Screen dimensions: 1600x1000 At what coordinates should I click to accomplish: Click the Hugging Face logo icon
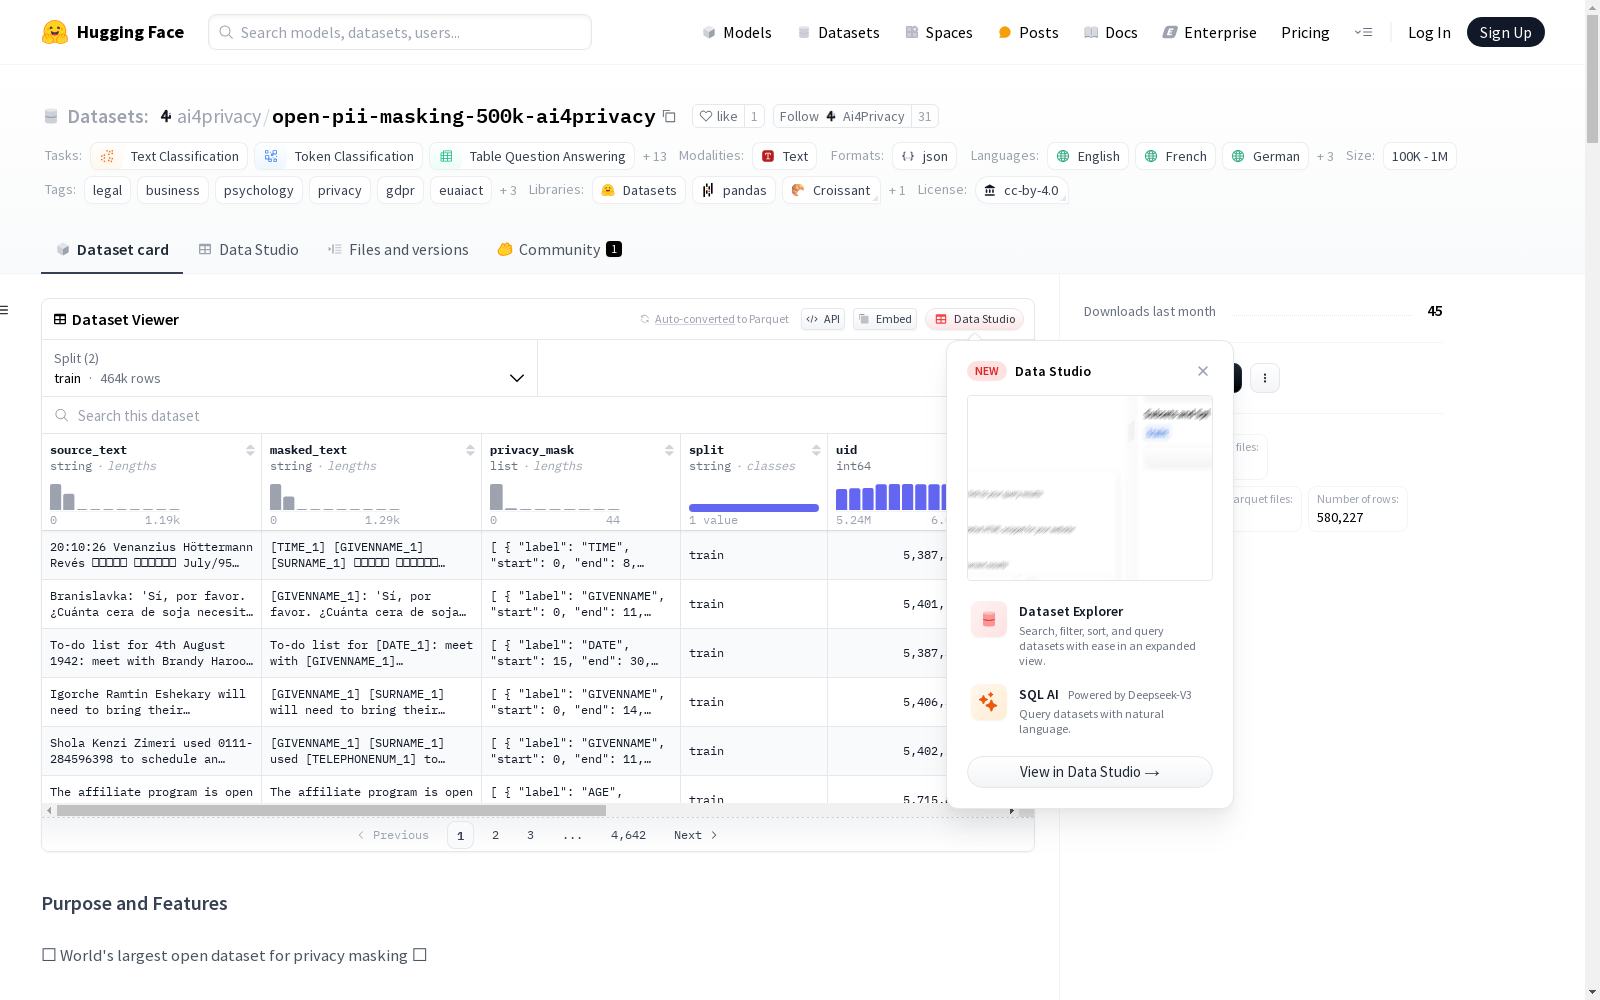[x=55, y=32]
